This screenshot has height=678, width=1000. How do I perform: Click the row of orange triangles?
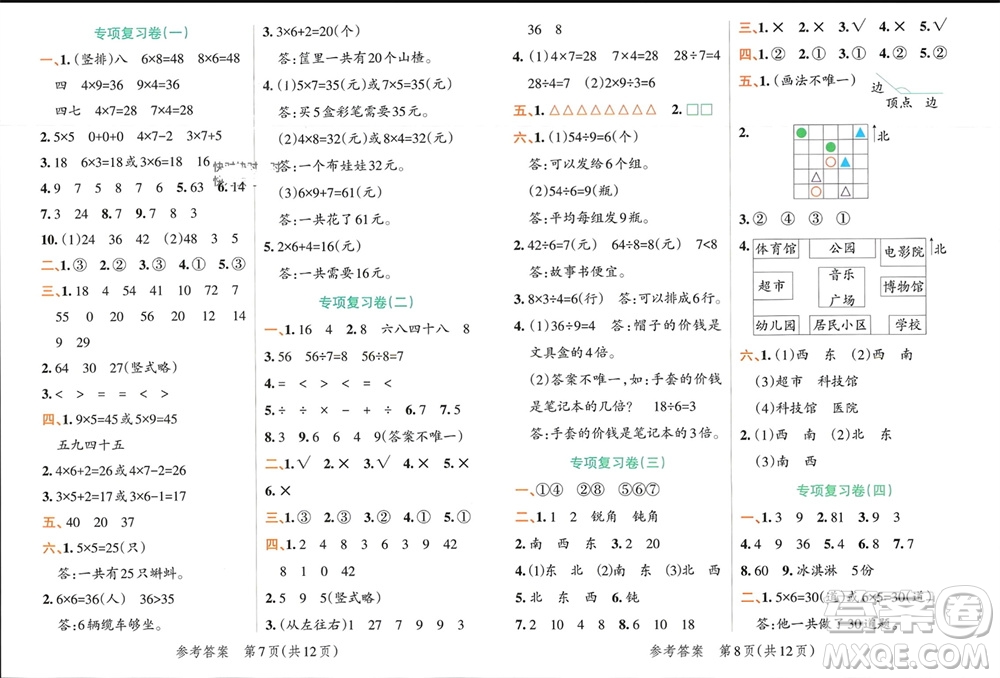point(603,110)
